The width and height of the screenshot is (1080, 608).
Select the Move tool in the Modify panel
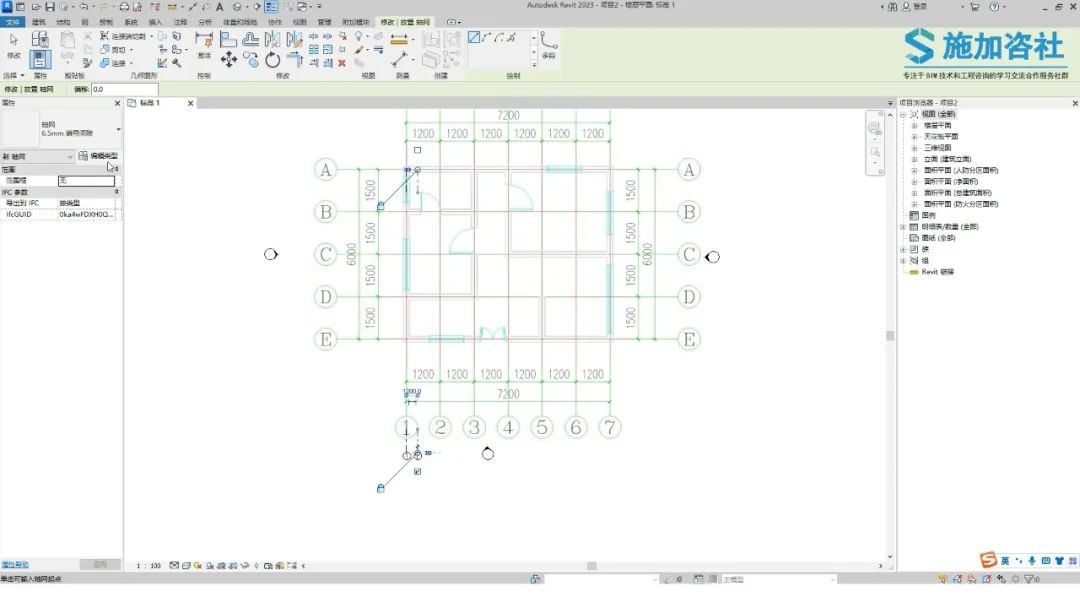229,60
